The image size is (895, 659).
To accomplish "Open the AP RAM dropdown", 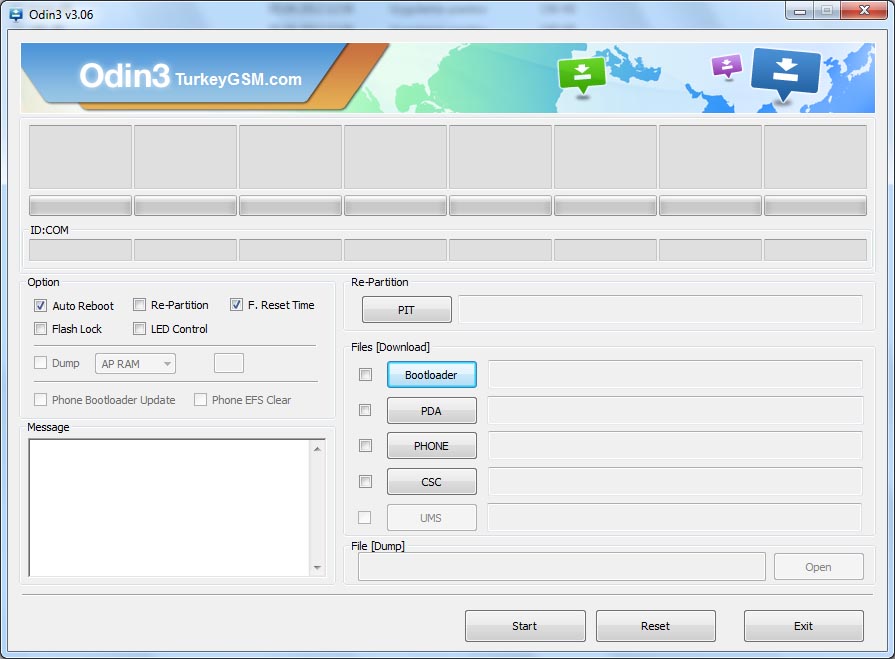I will click(x=135, y=363).
